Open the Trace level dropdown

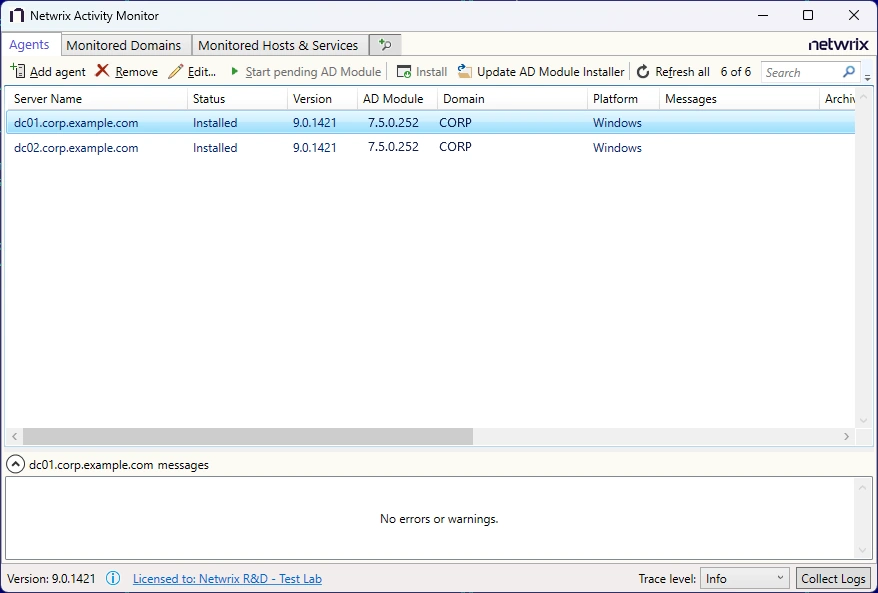click(745, 578)
